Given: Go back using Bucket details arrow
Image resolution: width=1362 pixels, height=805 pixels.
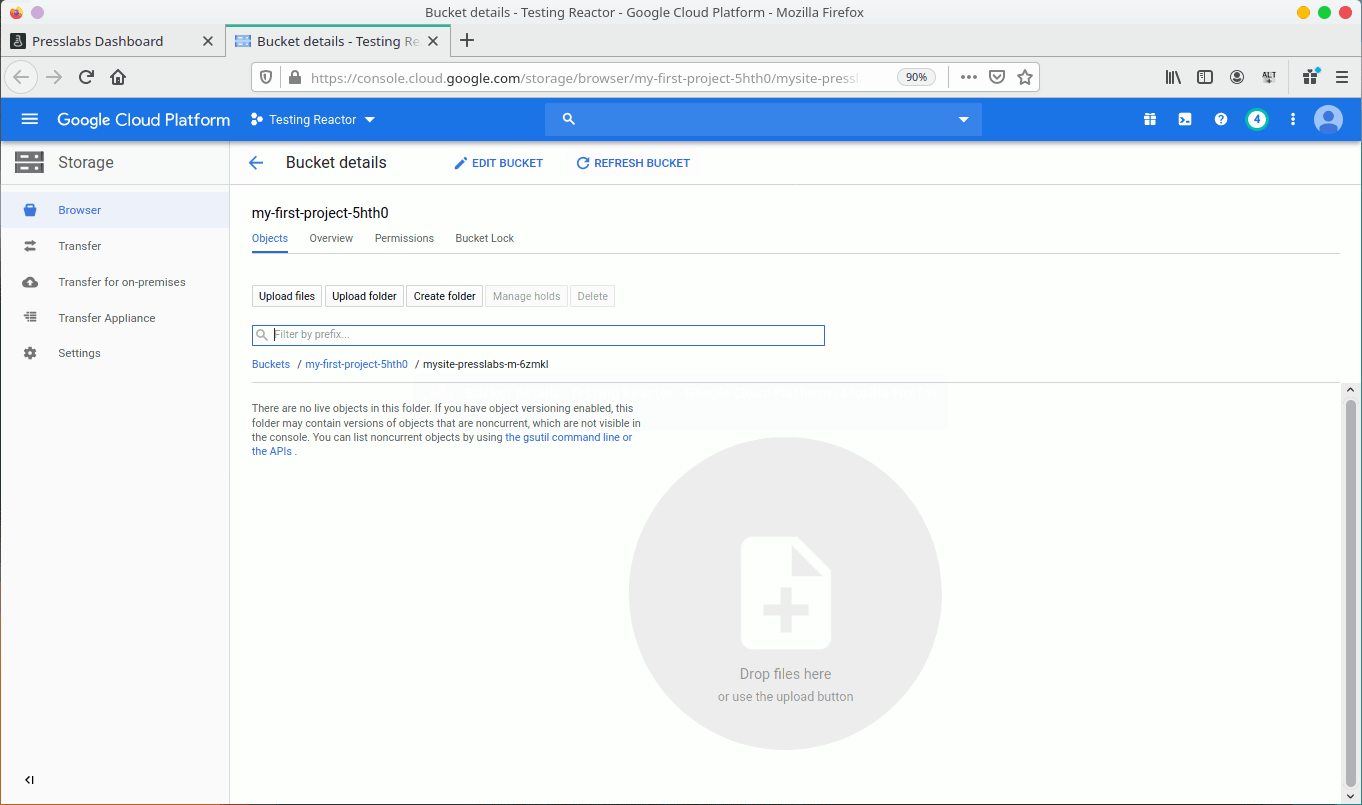Looking at the screenshot, I should 256,163.
